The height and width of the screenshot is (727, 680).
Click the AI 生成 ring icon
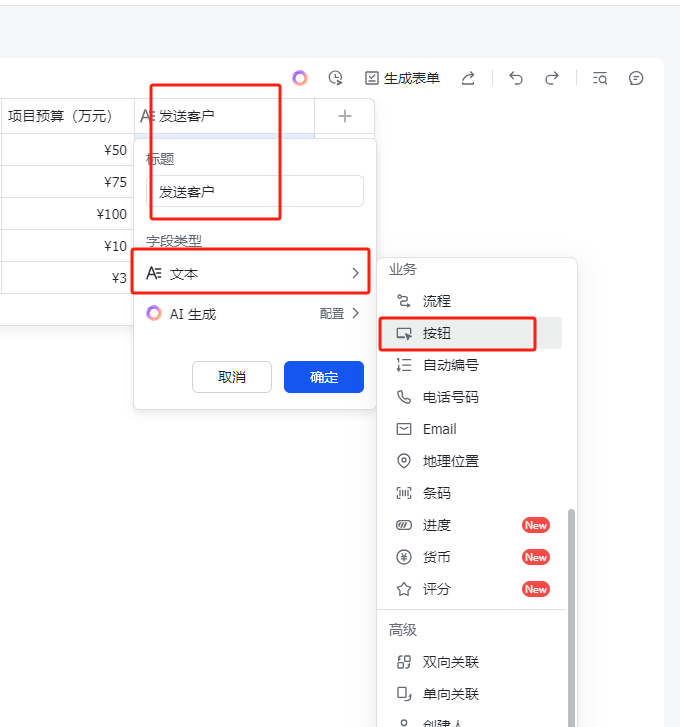(154, 313)
